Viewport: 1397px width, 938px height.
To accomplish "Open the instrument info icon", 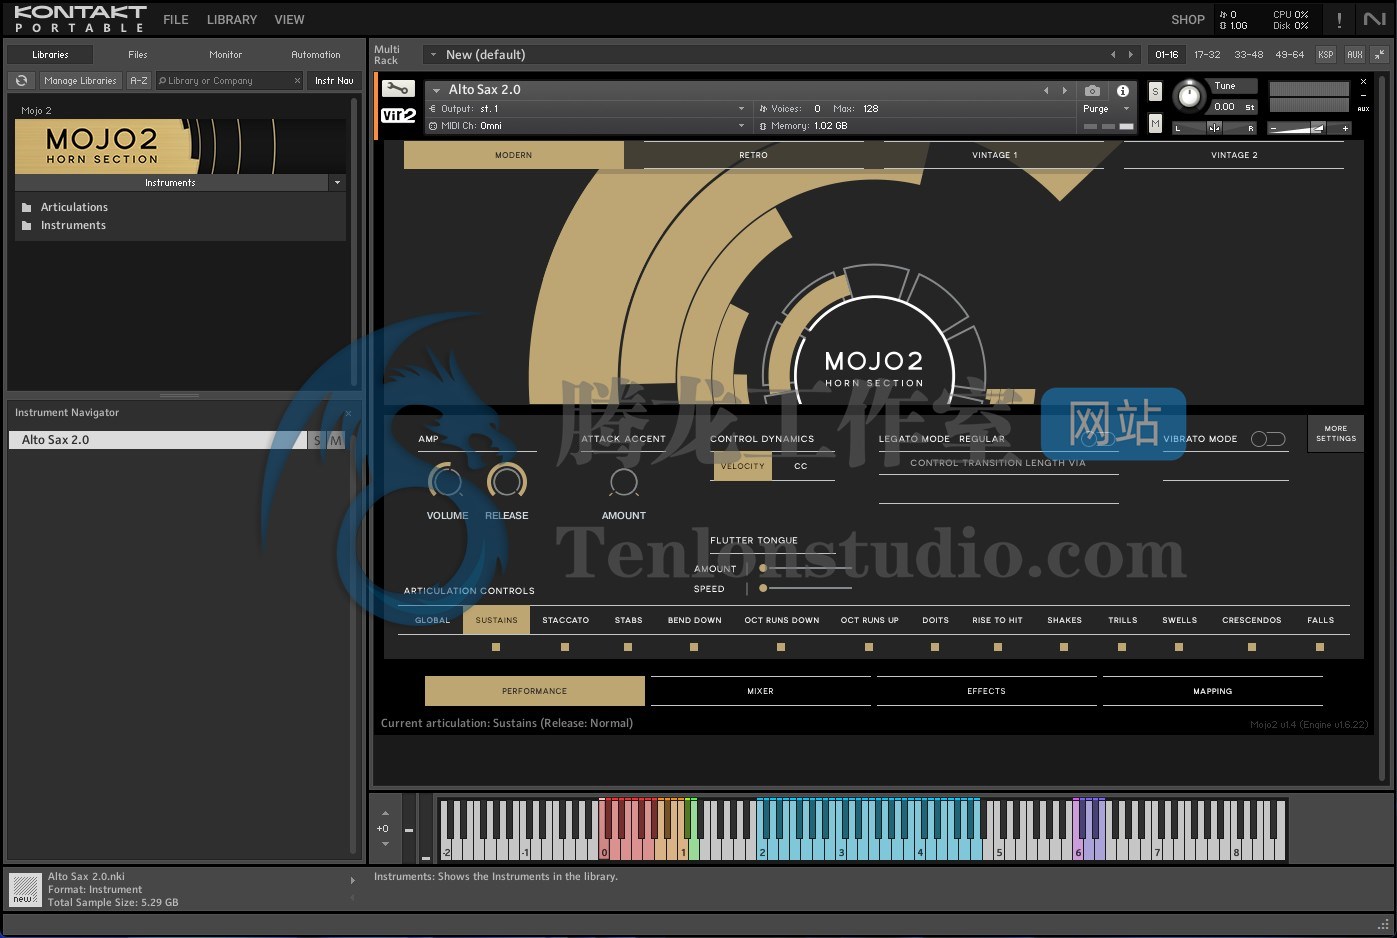I will pyautogui.click(x=1123, y=90).
